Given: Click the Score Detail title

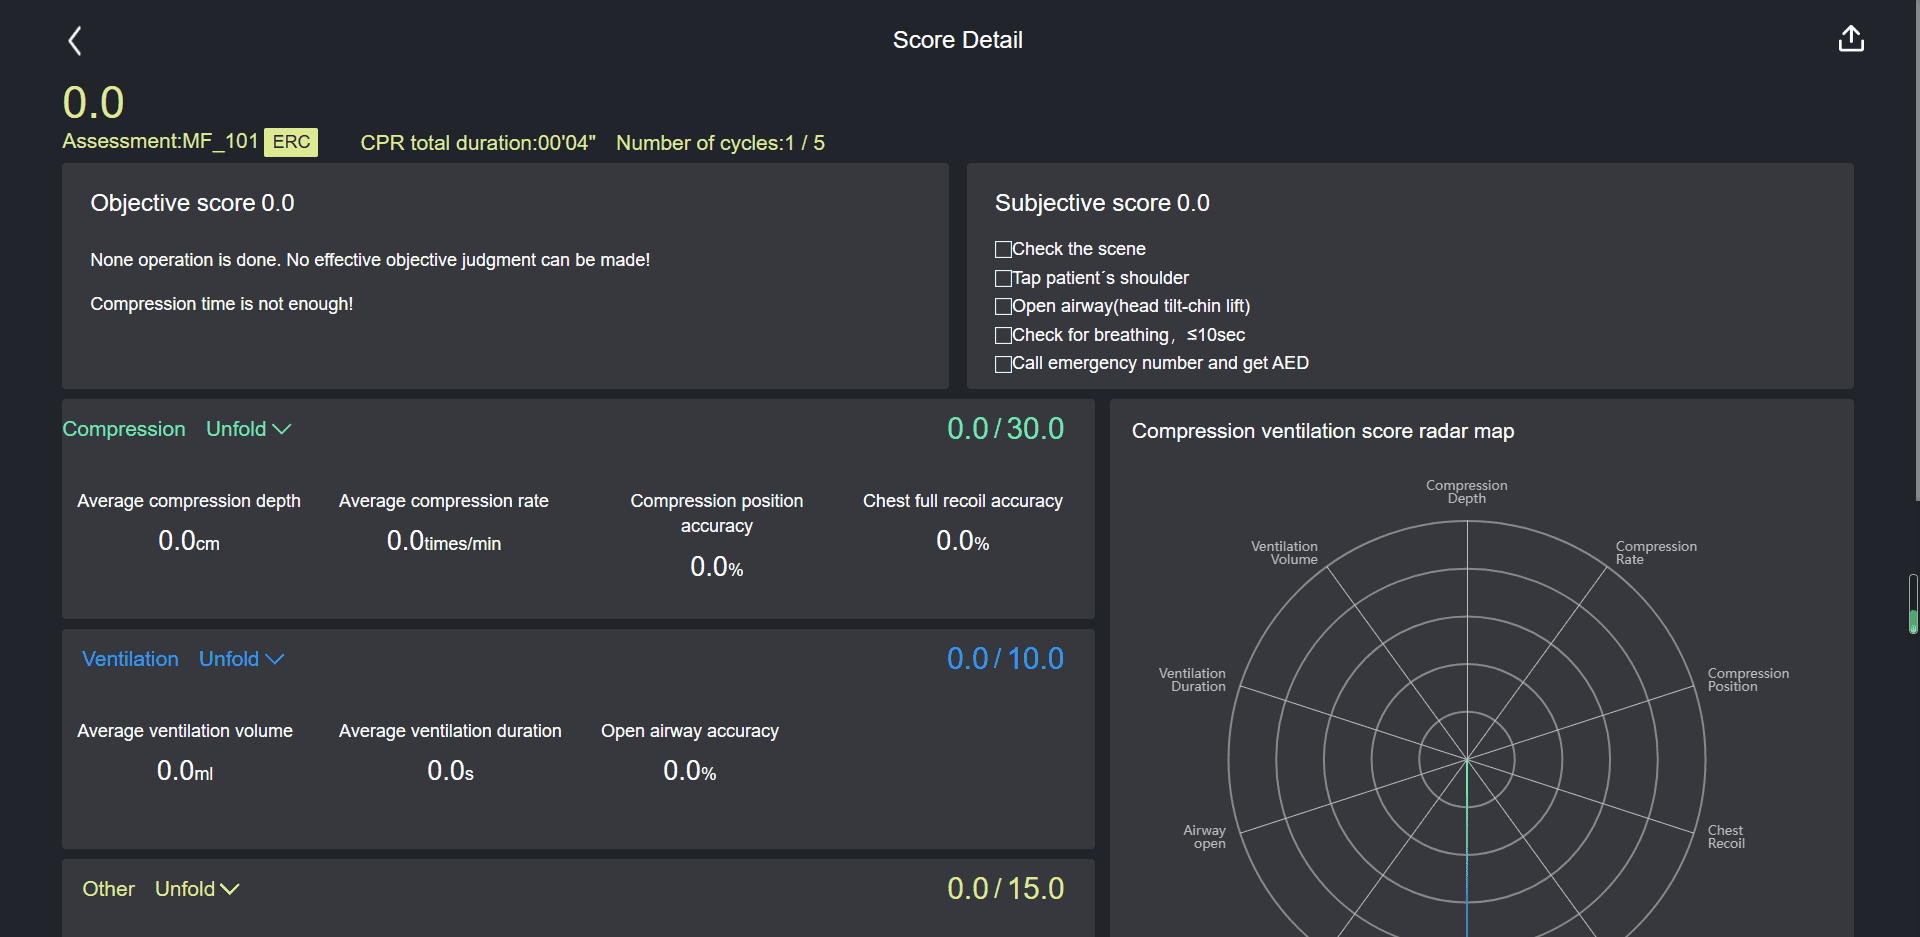Looking at the screenshot, I should [957, 40].
